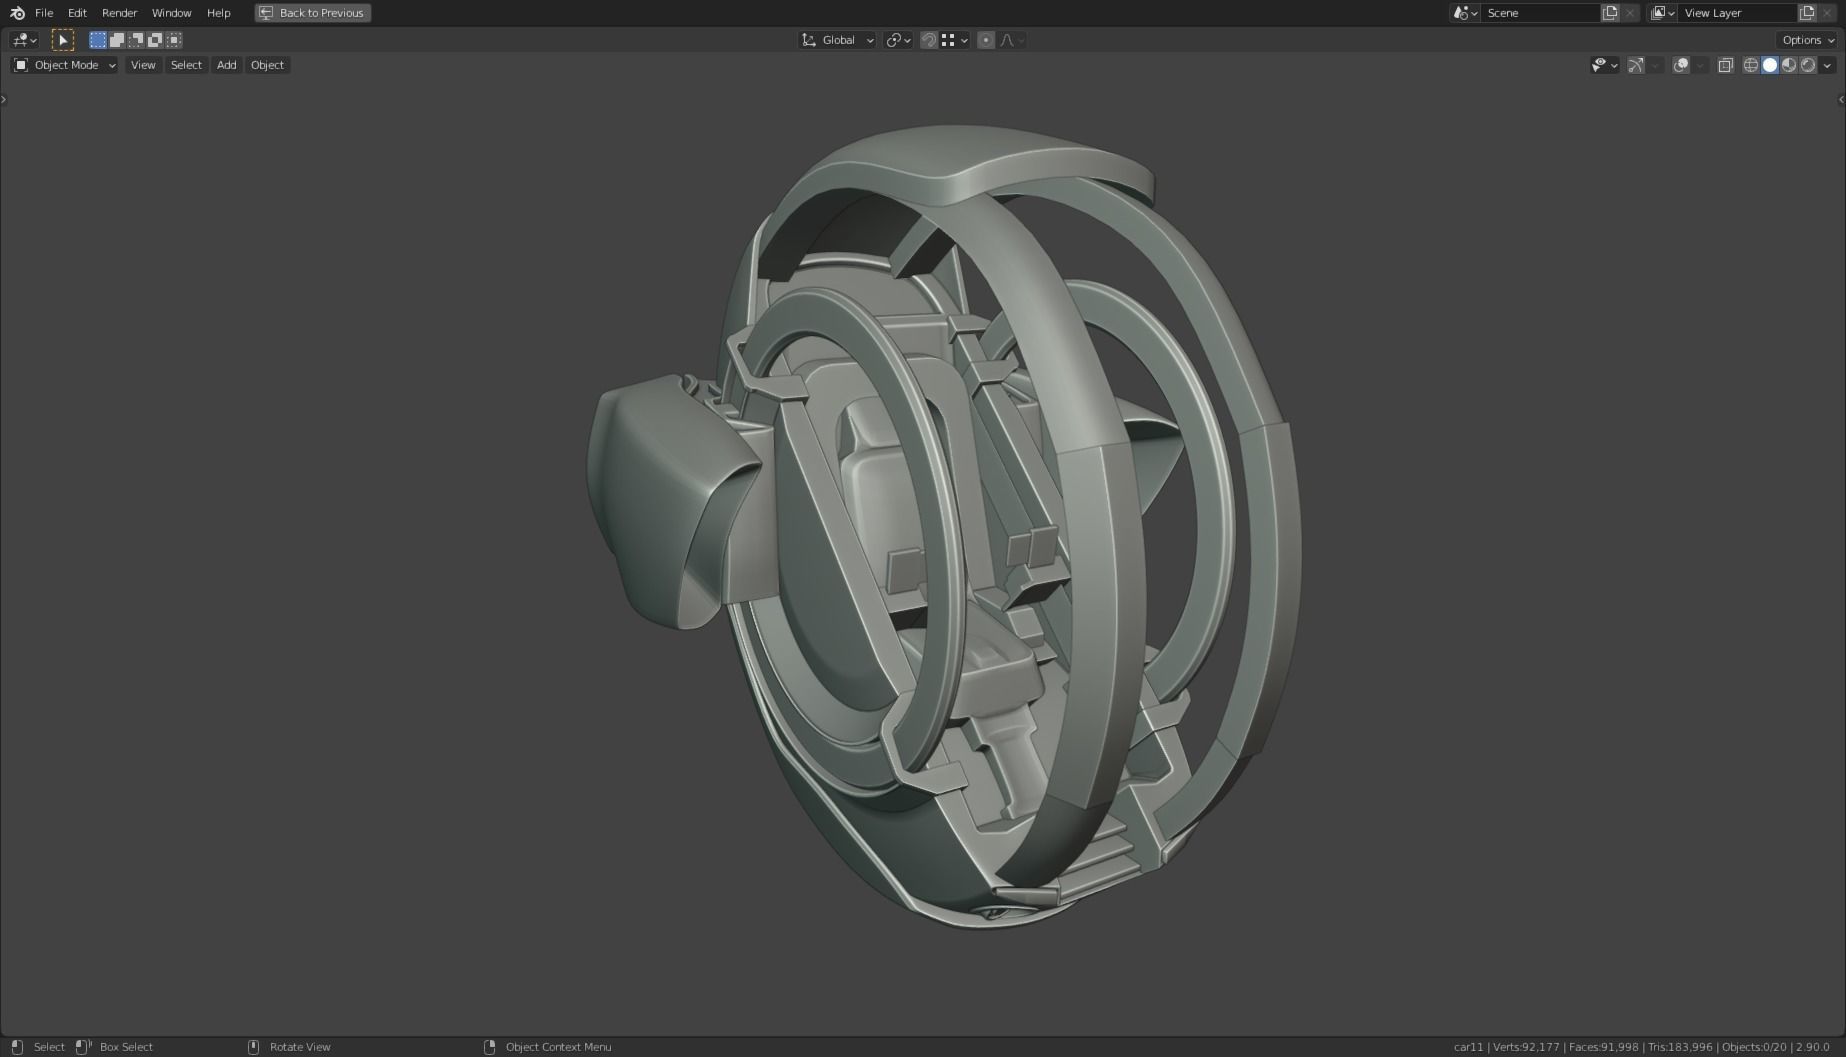Expand the right sidebar arrow

click(1841, 99)
